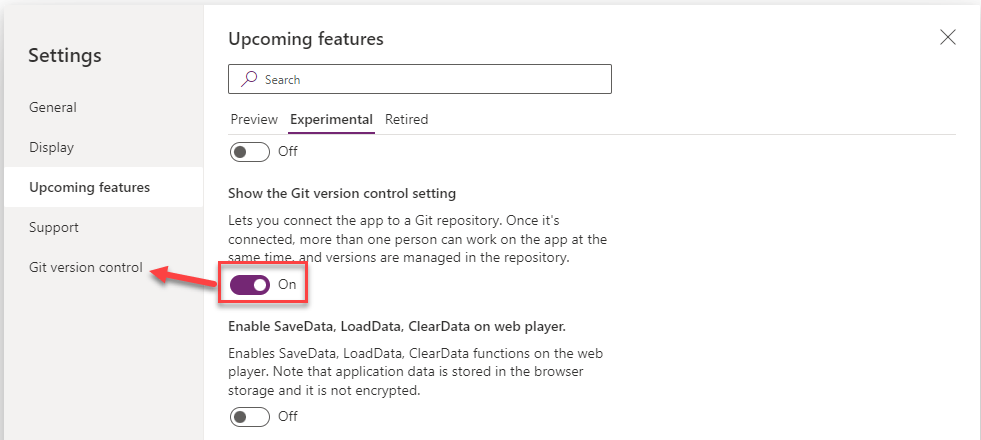Image resolution: width=981 pixels, height=440 pixels.
Task: Click the web player browser storage description
Action: pyautogui.click(x=415, y=371)
